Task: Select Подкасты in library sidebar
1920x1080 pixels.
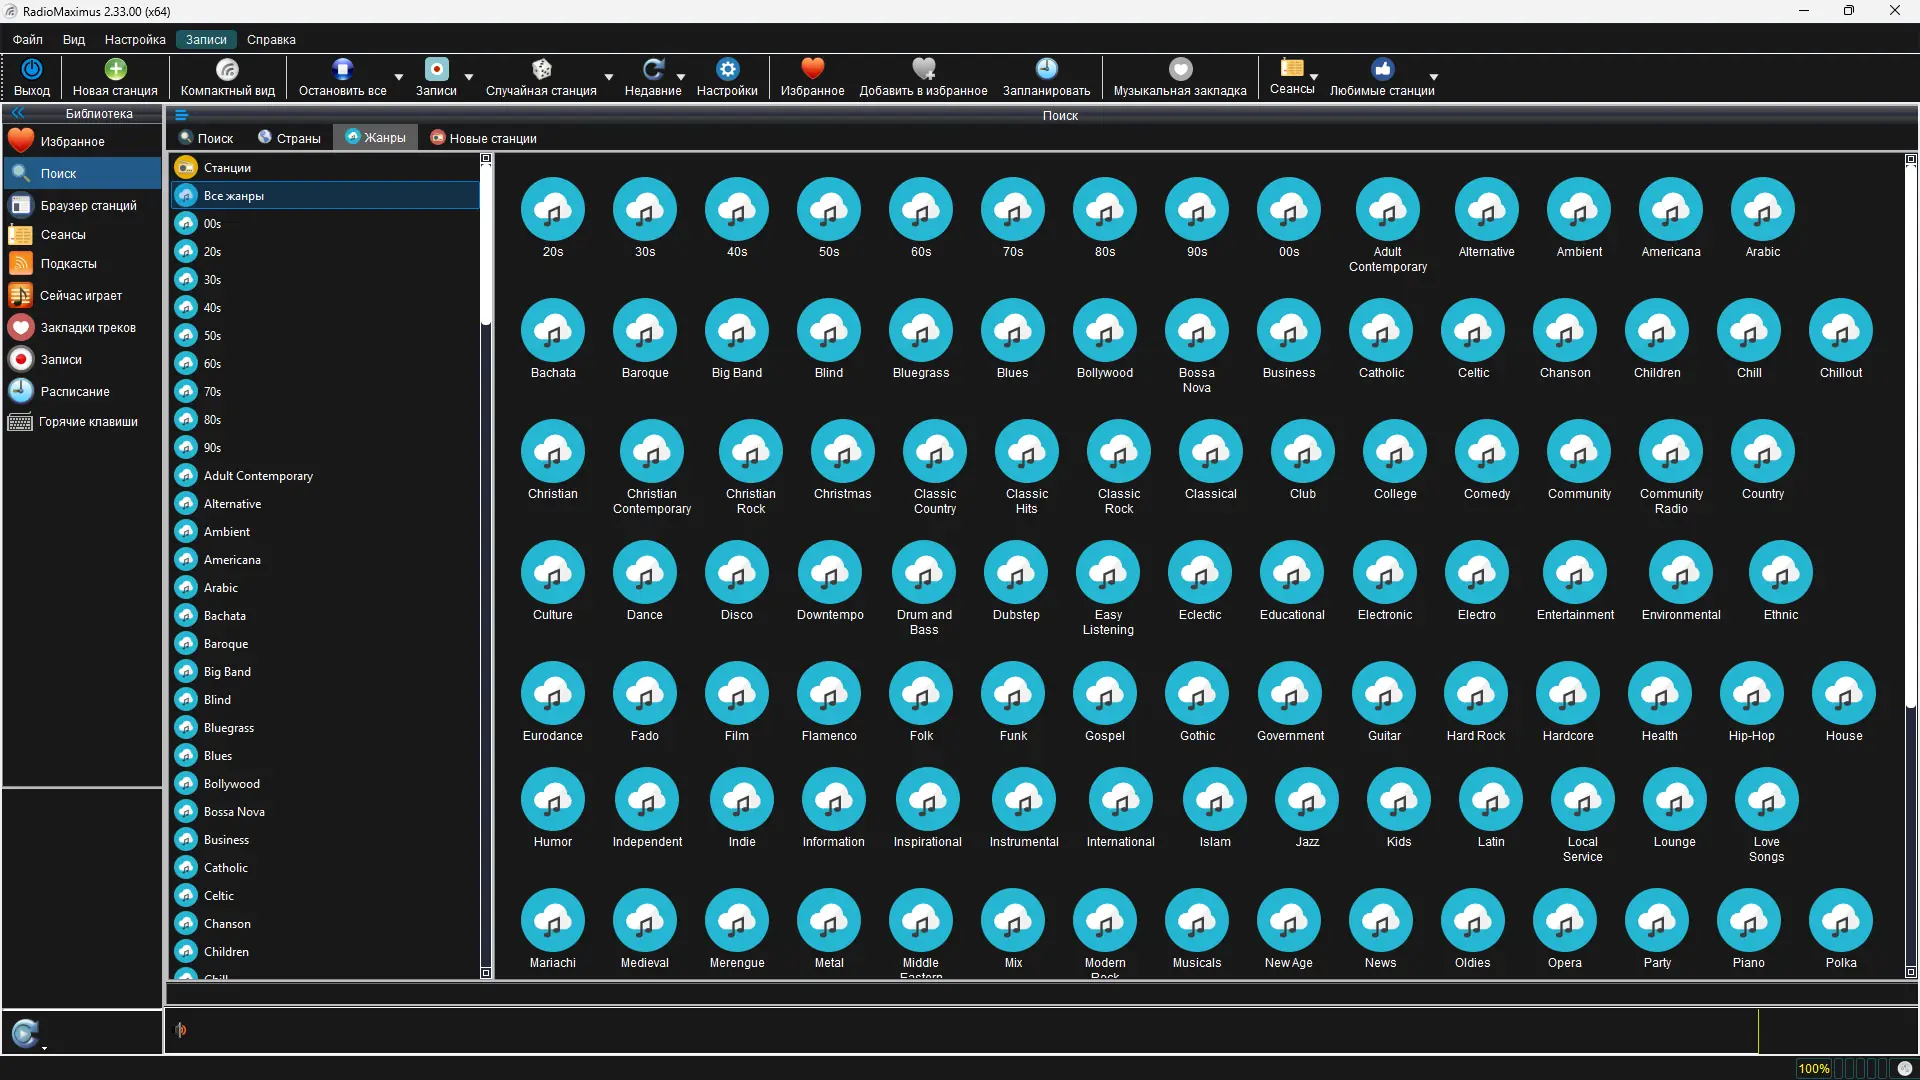Action: coord(68,264)
